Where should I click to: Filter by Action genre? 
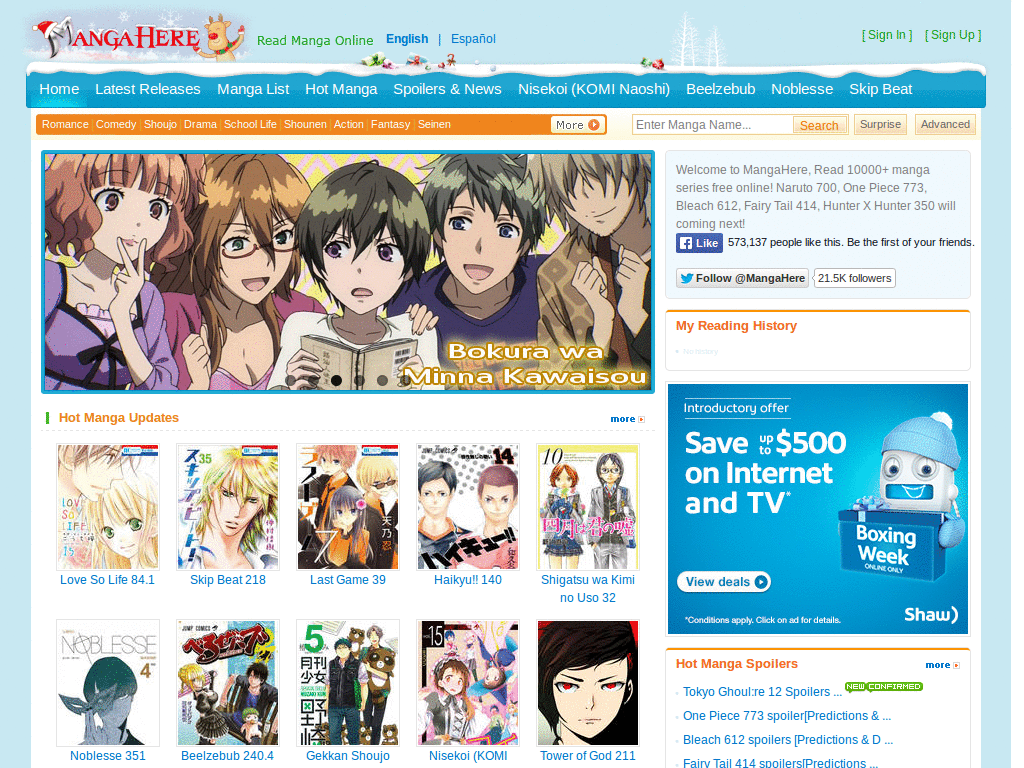pos(348,125)
